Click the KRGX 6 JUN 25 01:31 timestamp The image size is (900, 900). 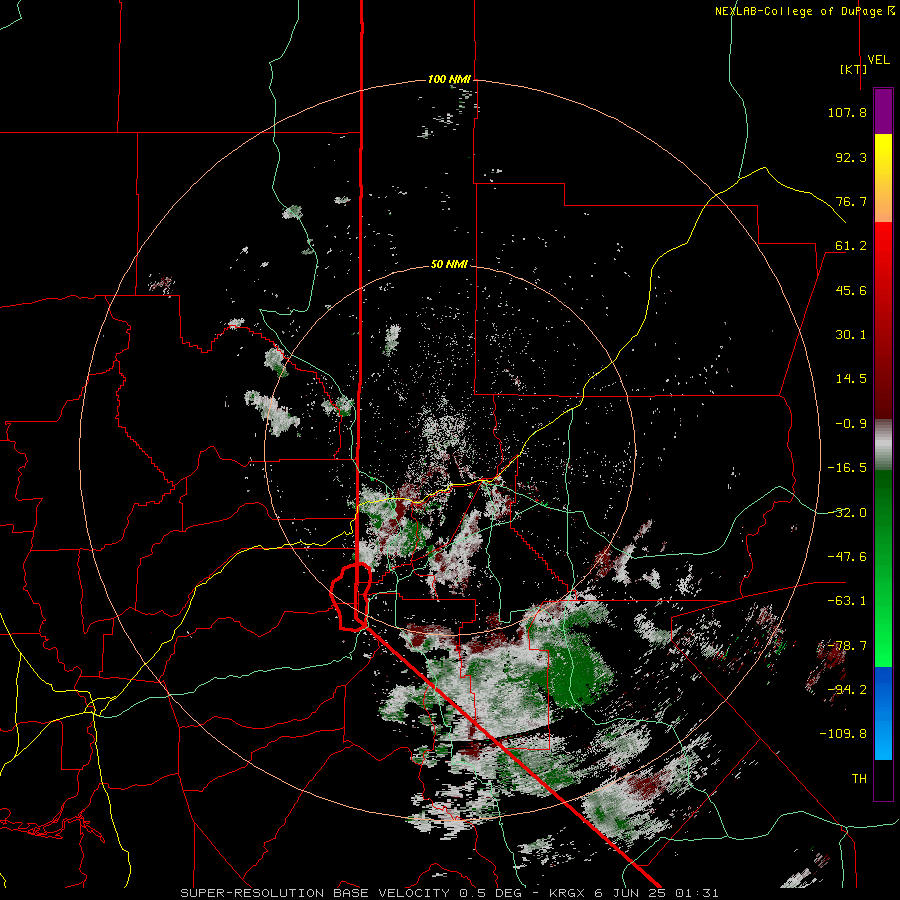click(634, 893)
